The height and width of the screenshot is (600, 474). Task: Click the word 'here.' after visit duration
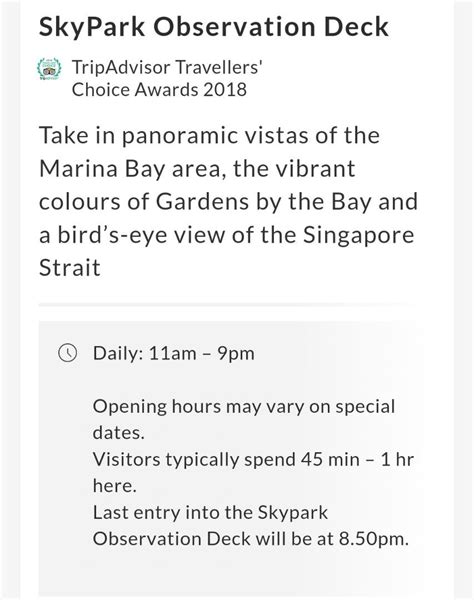point(114,486)
